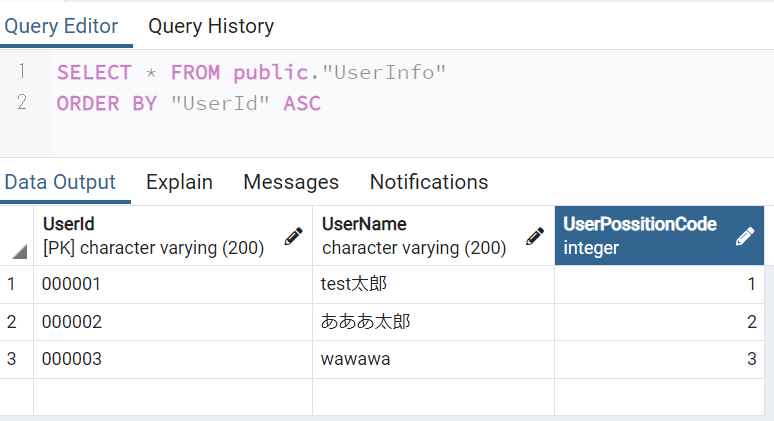The height and width of the screenshot is (421, 774).
Task: Switch to the Query History tab
Action: 211,26
